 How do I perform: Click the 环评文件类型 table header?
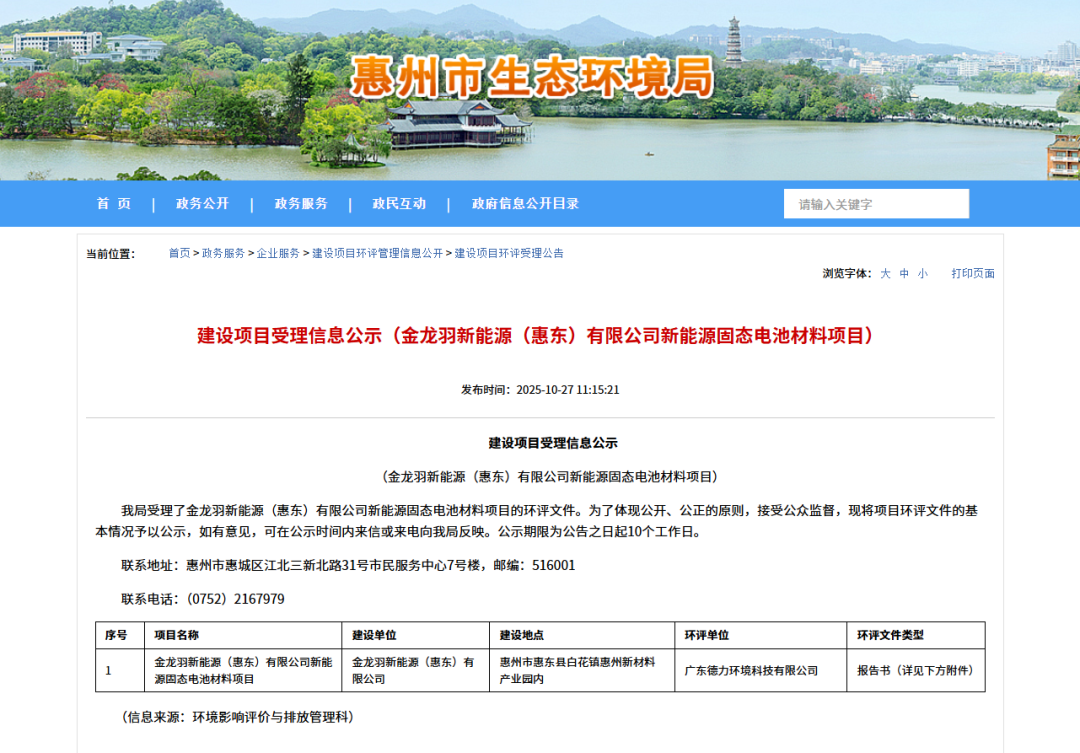click(916, 635)
